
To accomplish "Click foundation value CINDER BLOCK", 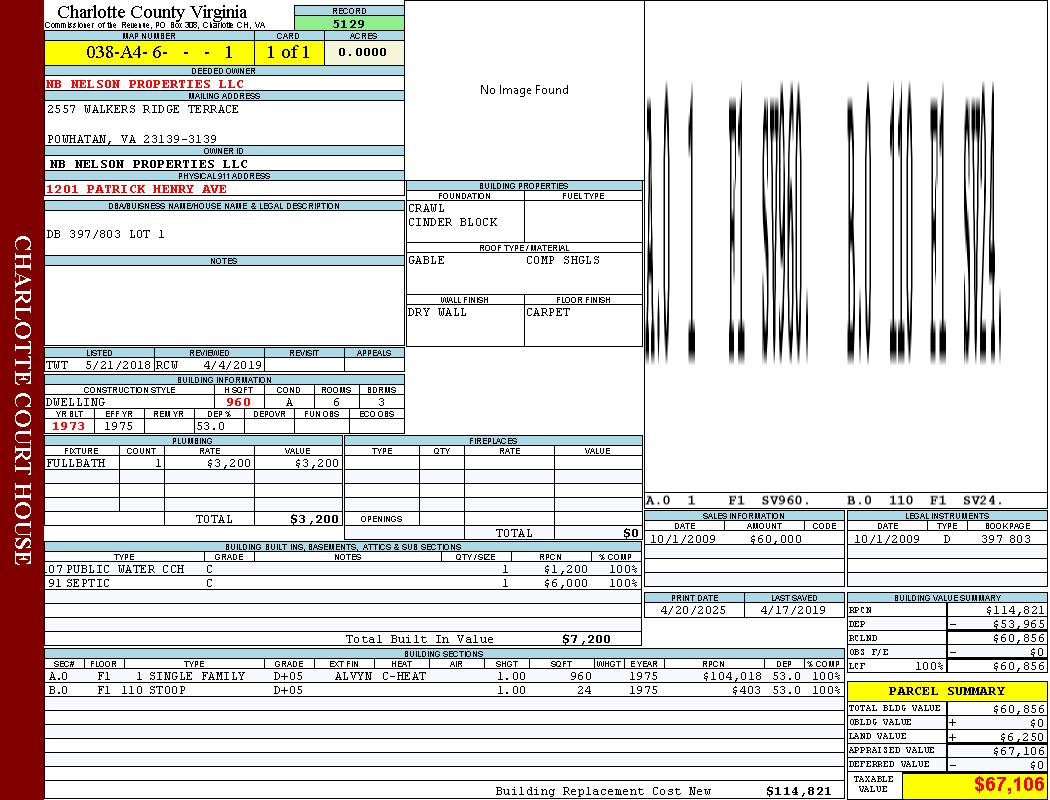I will tap(453, 222).
